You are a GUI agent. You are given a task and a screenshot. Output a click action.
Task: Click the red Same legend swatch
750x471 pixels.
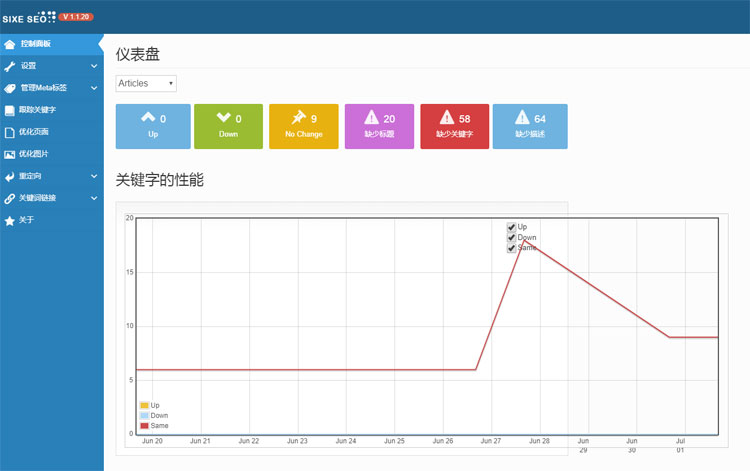tap(144, 426)
